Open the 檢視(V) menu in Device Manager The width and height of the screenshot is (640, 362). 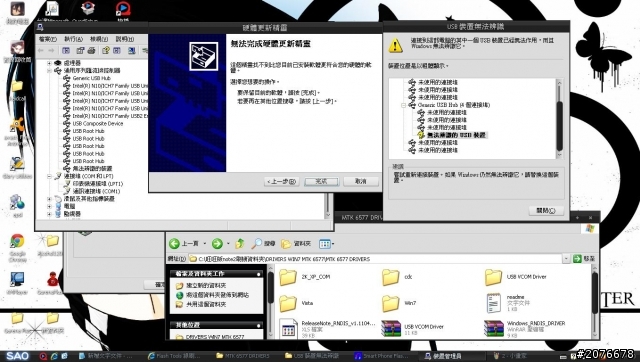click(99, 39)
